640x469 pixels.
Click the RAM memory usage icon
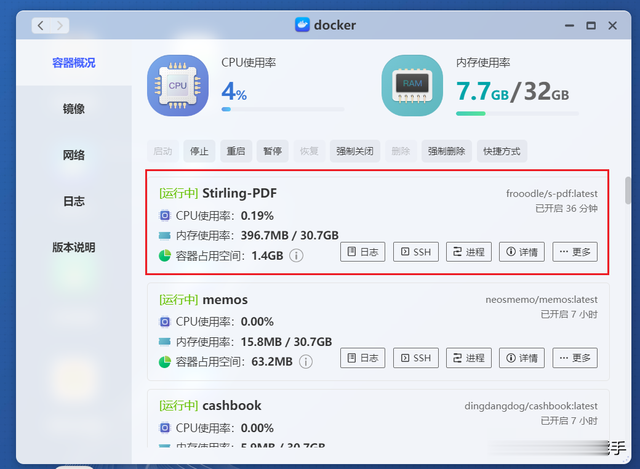coord(412,86)
